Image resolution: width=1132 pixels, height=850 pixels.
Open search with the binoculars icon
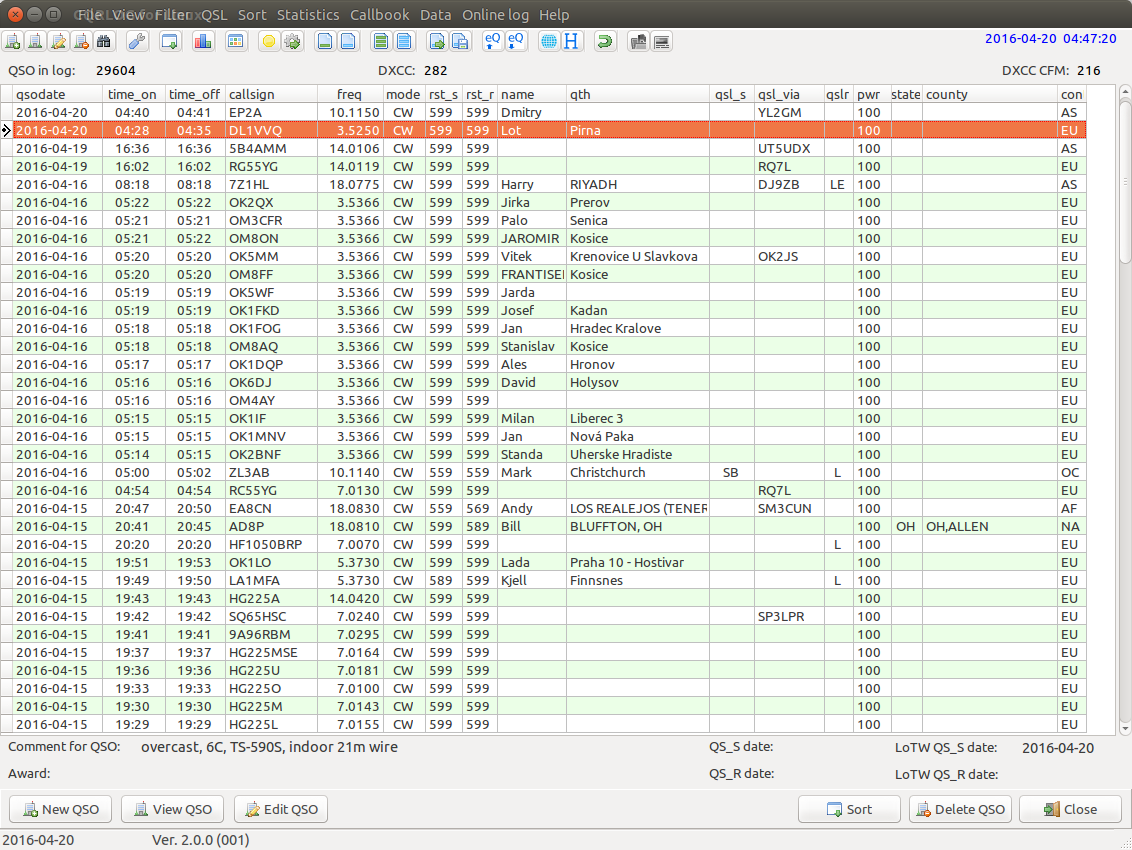click(104, 41)
